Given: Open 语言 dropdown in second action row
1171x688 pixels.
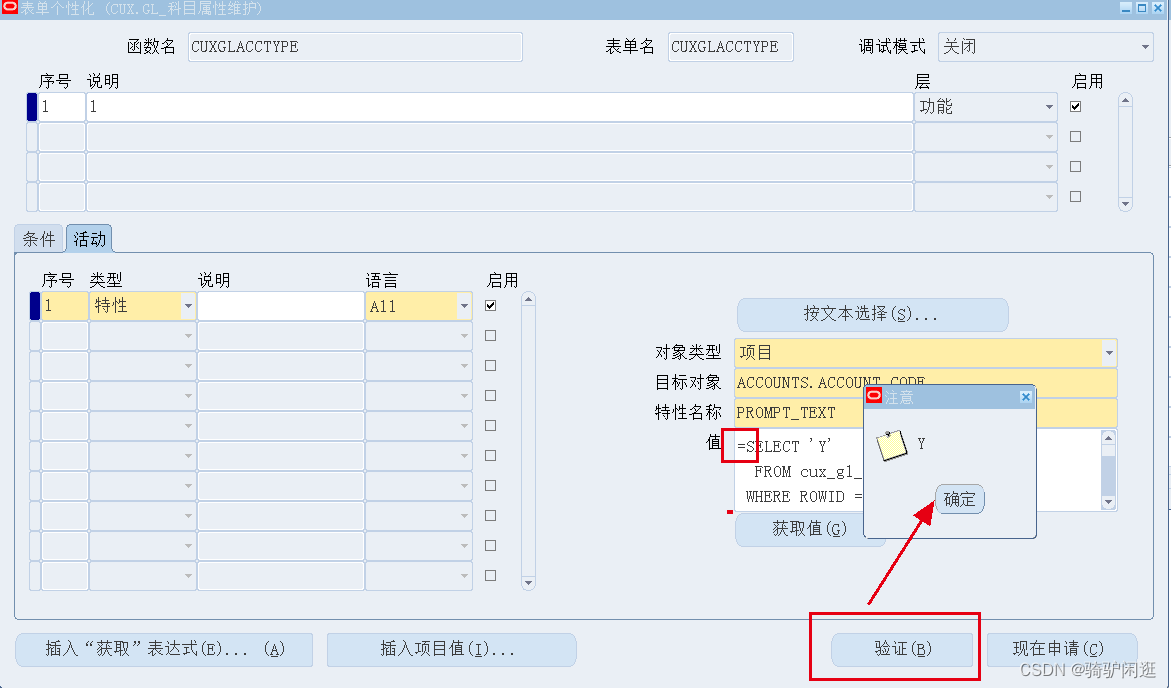Looking at the screenshot, I should point(465,336).
